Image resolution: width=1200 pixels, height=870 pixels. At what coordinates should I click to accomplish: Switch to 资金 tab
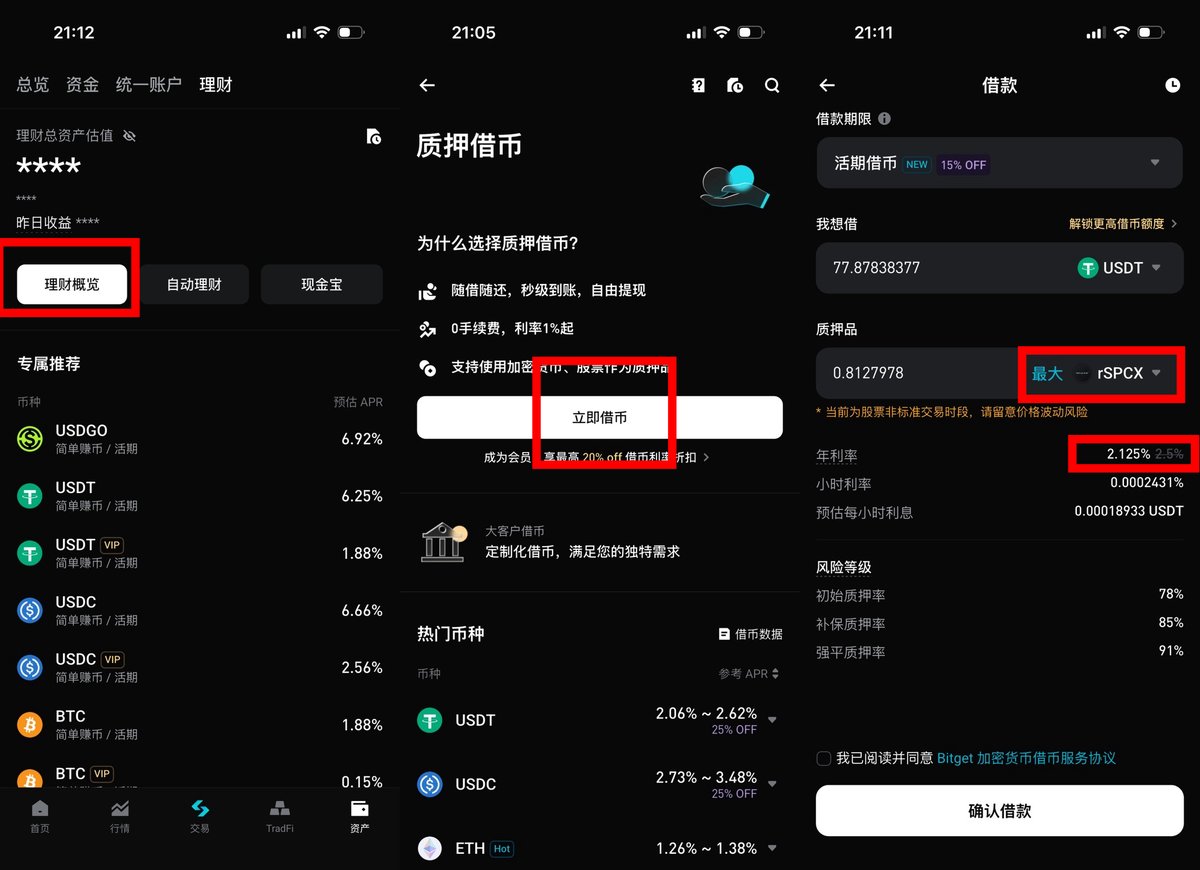[83, 85]
